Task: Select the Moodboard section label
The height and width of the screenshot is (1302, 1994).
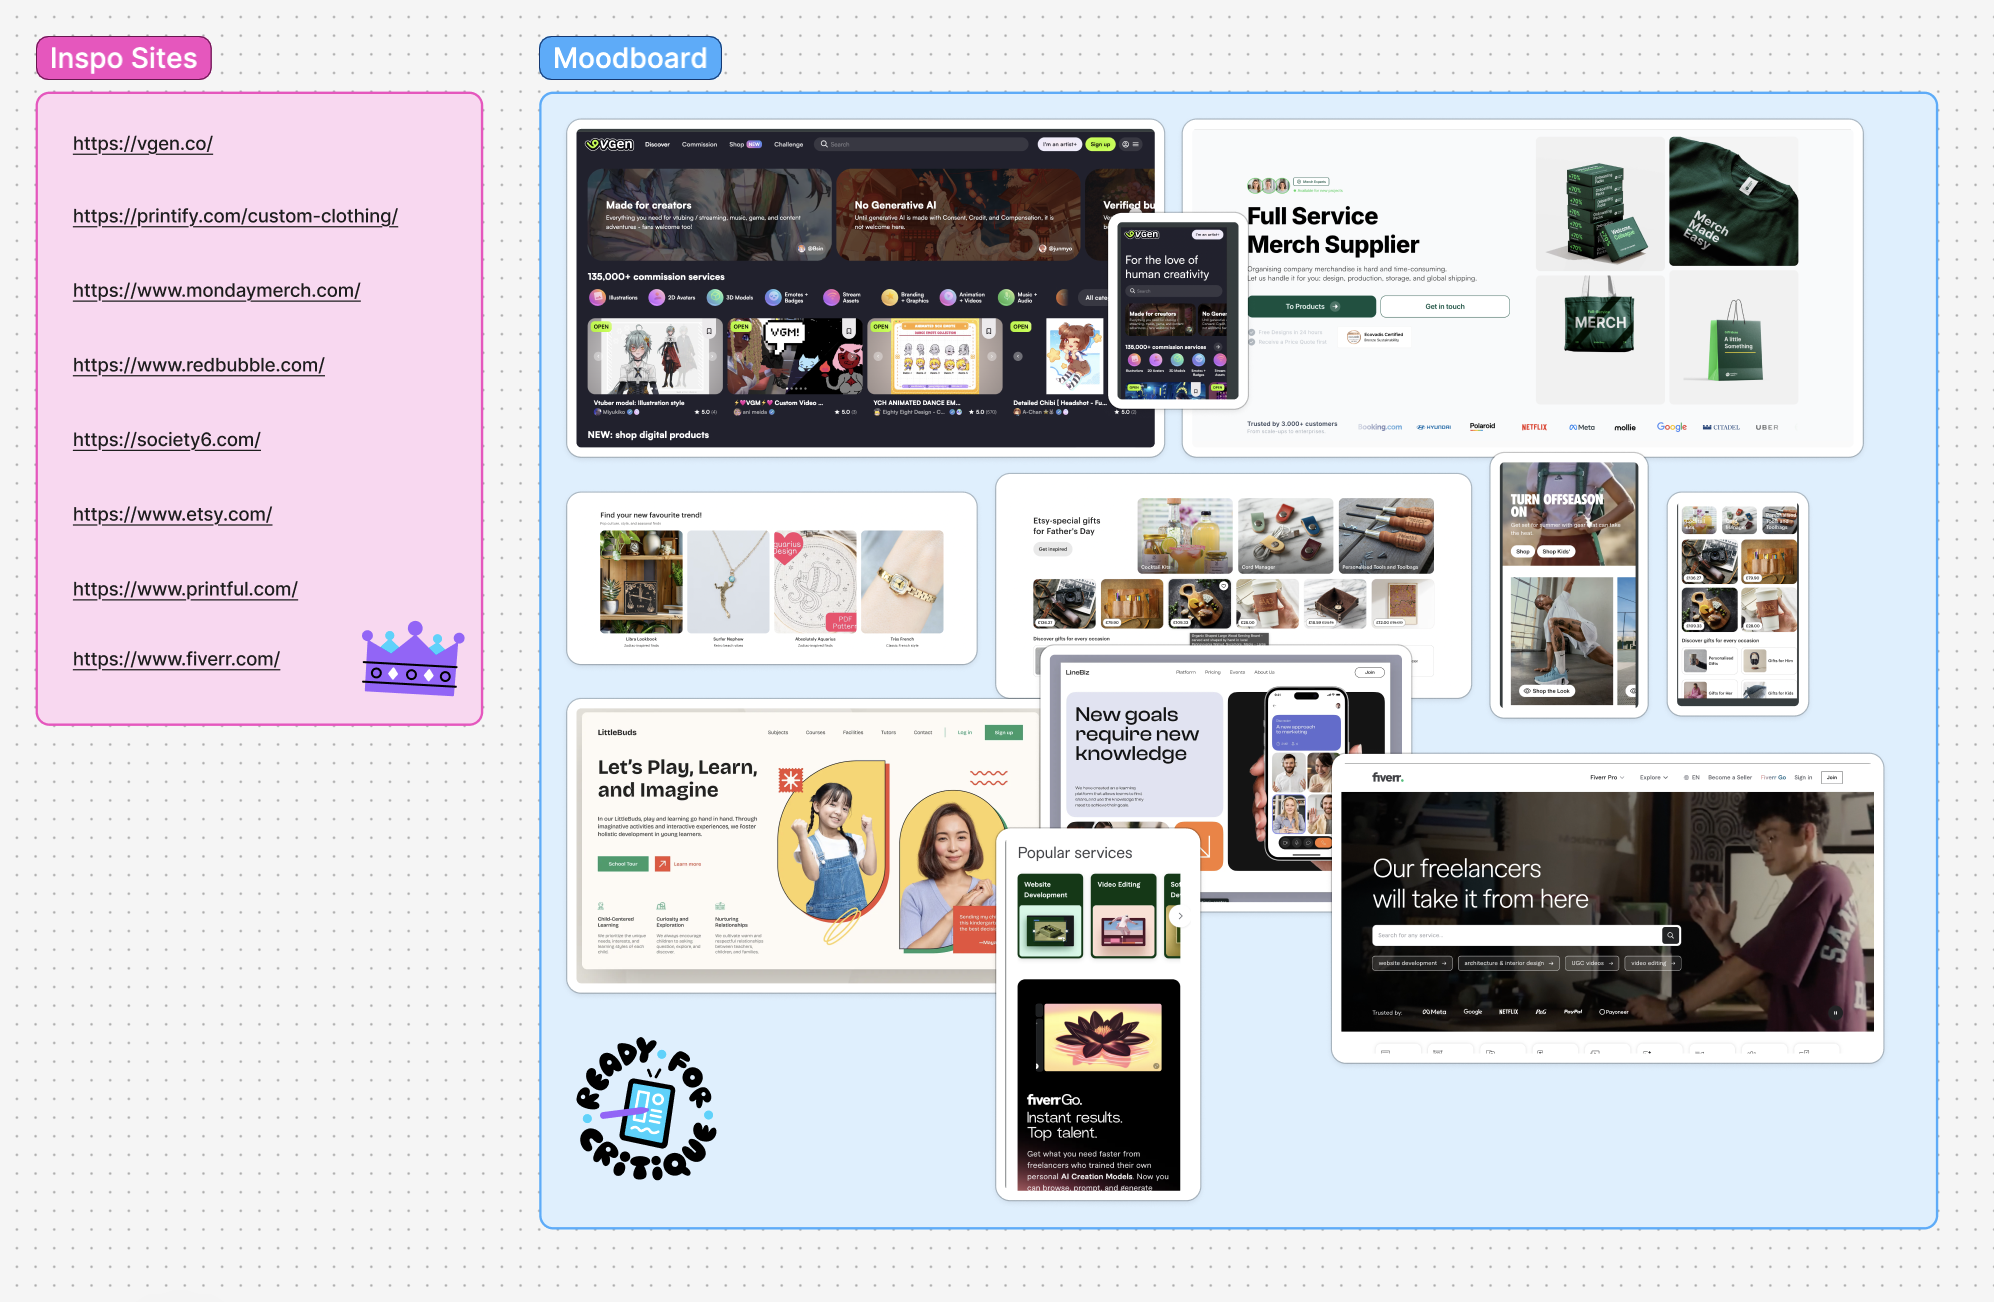Action: [630, 58]
